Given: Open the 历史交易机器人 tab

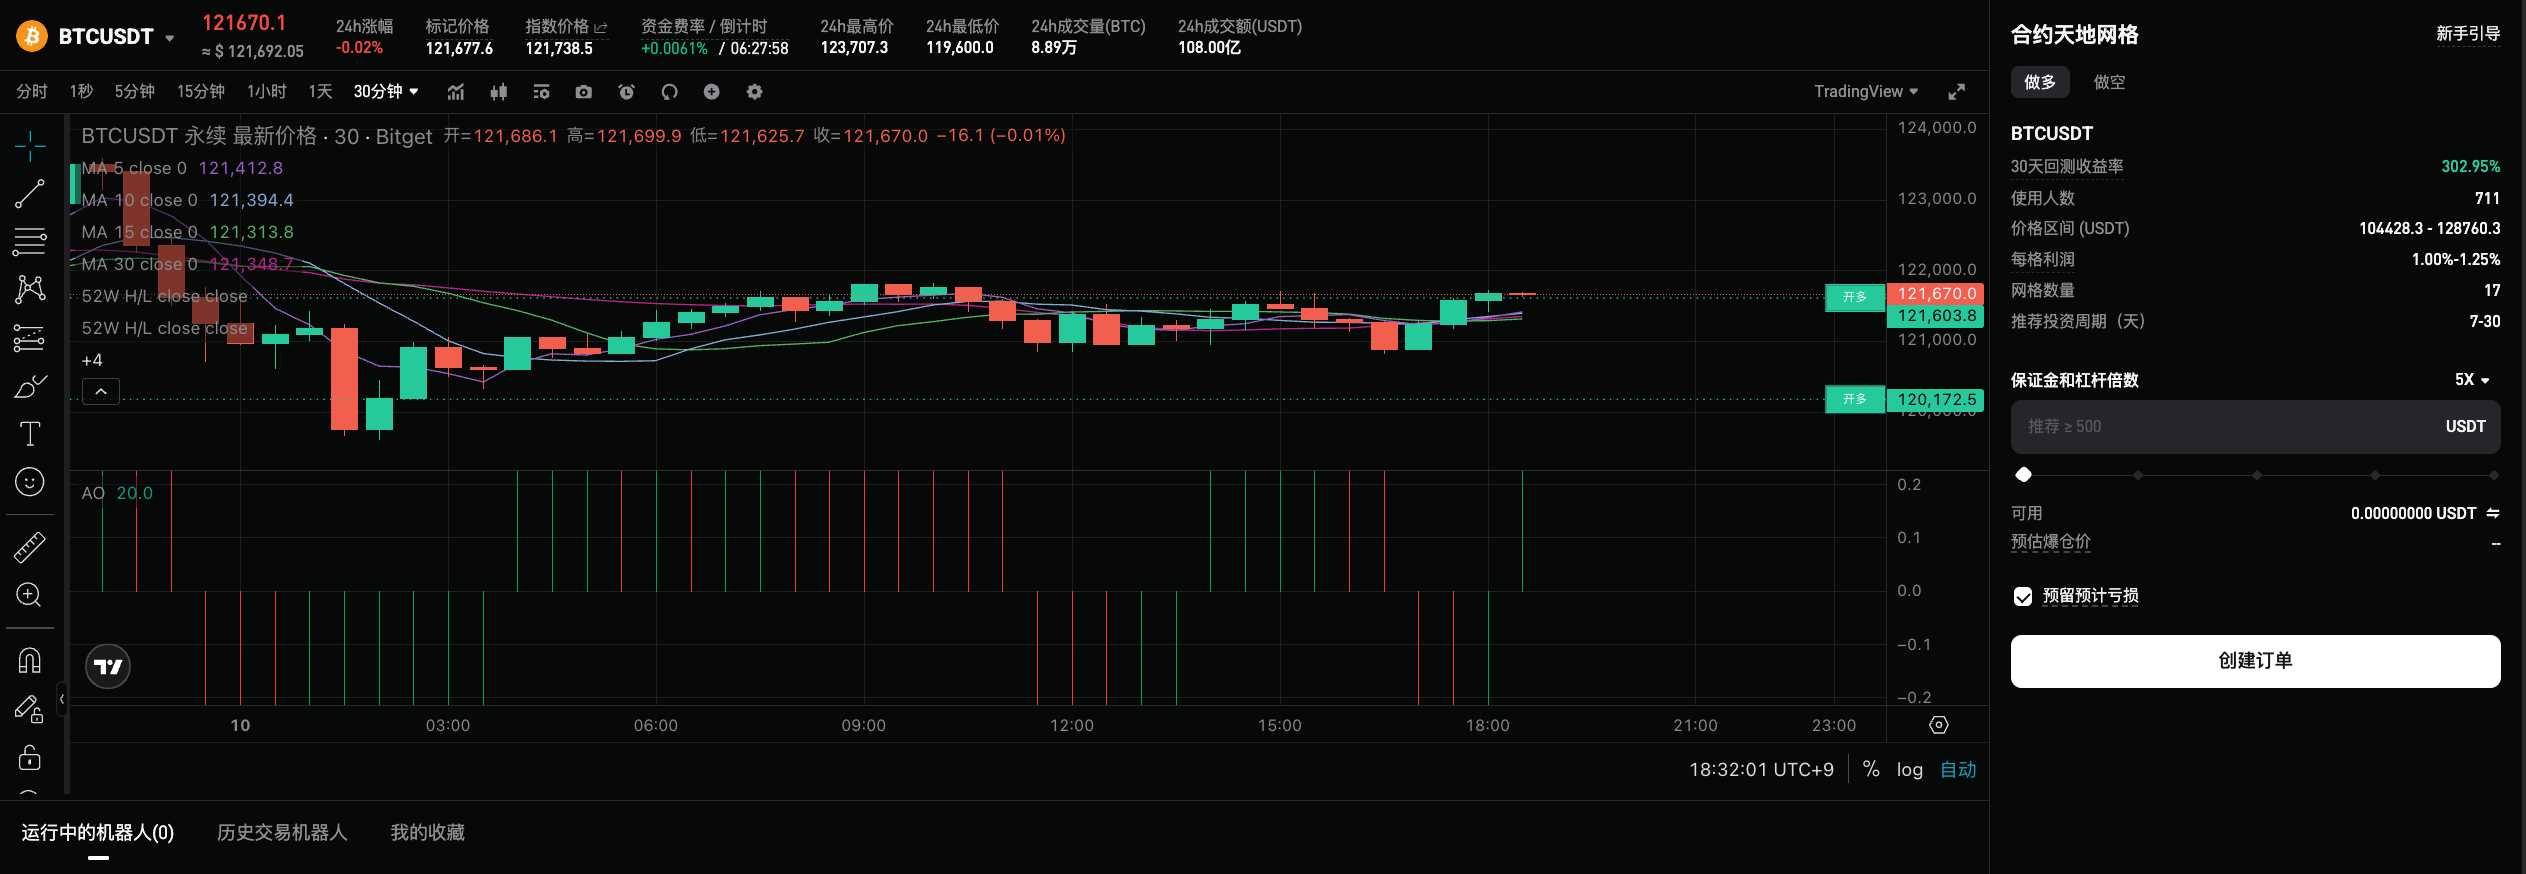Looking at the screenshot, I should coord(282,833).
